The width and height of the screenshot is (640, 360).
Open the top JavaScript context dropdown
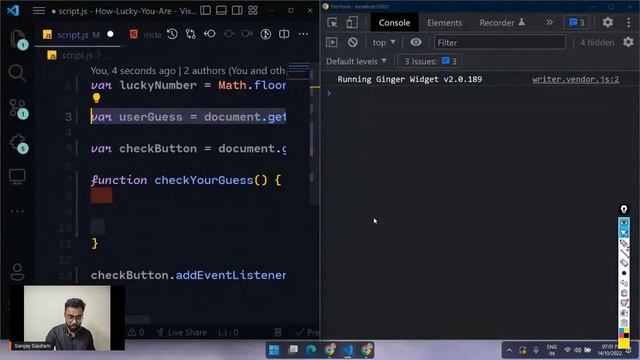(x=384, y=42)
